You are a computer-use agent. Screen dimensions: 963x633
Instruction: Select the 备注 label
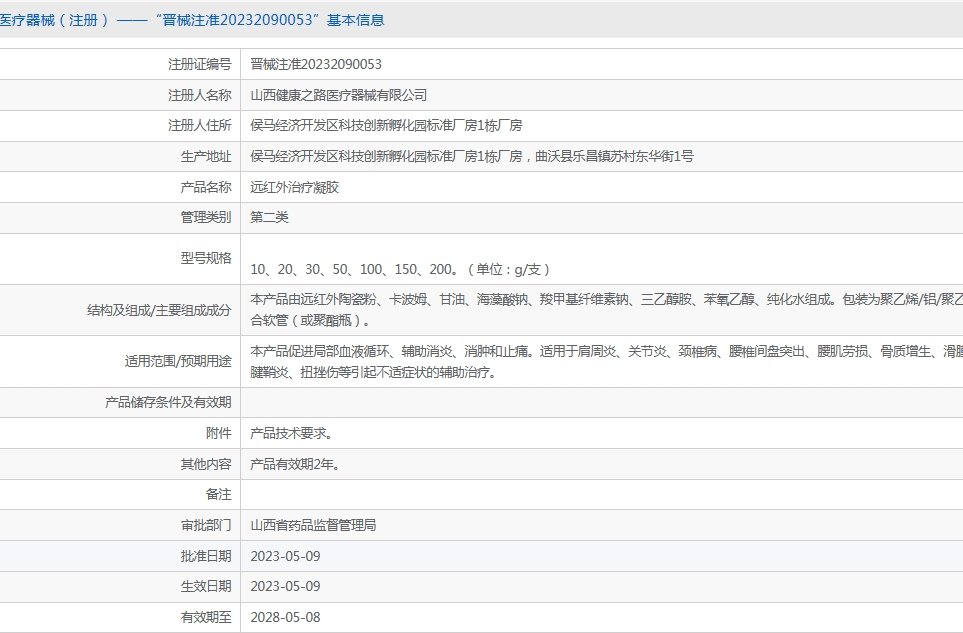[219, 494]
